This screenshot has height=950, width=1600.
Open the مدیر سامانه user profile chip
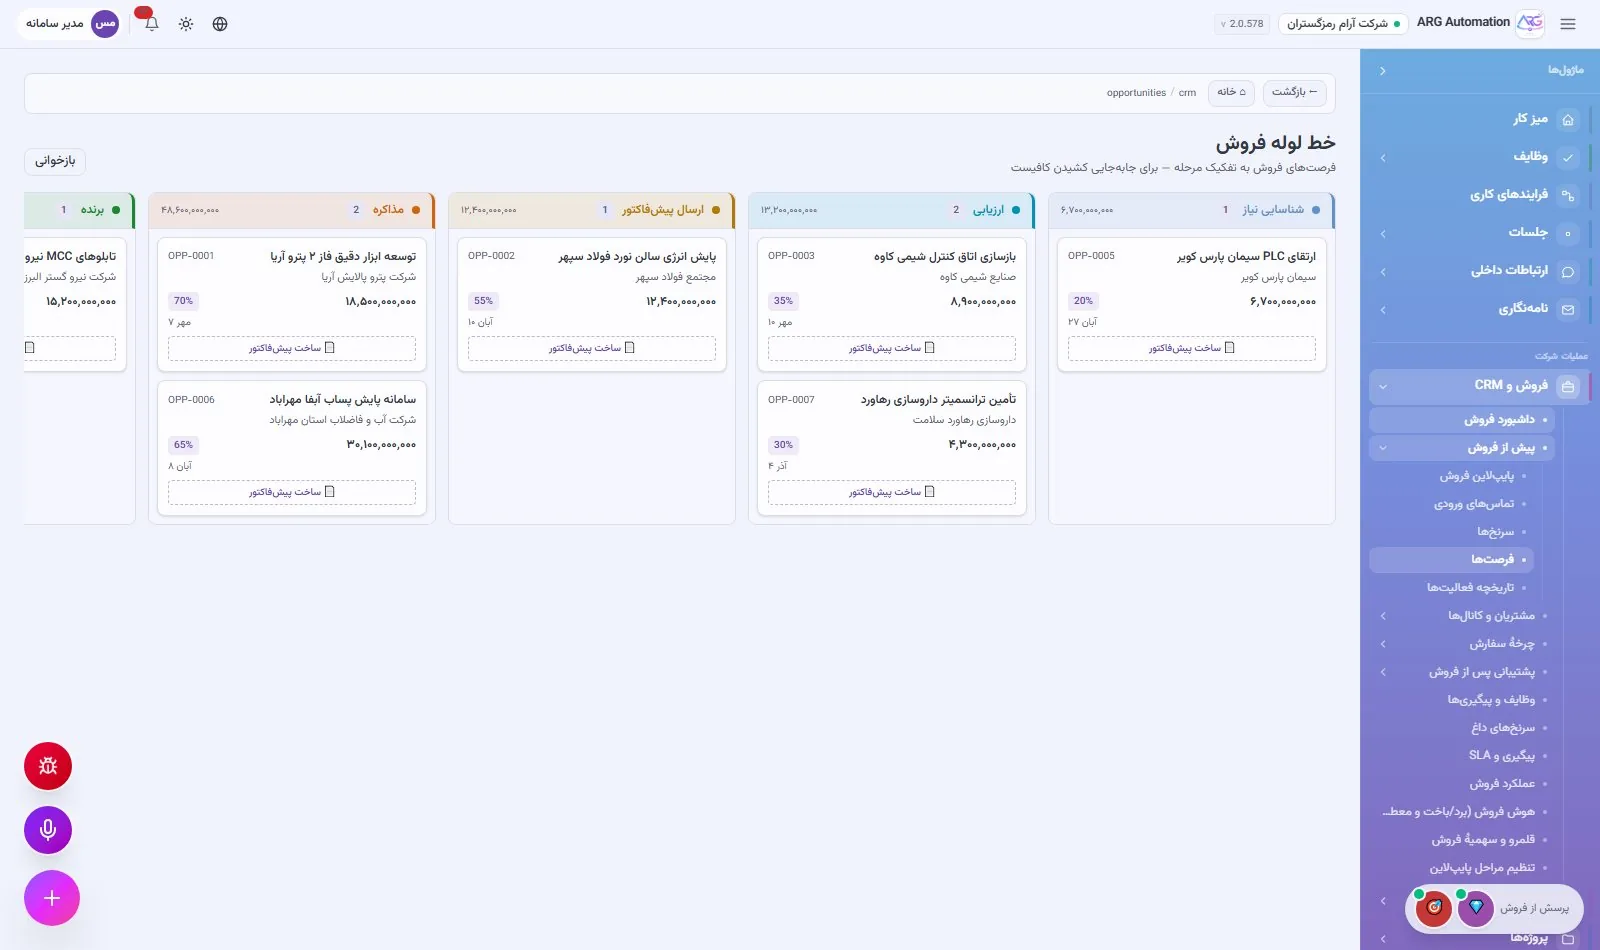(71, 23)
